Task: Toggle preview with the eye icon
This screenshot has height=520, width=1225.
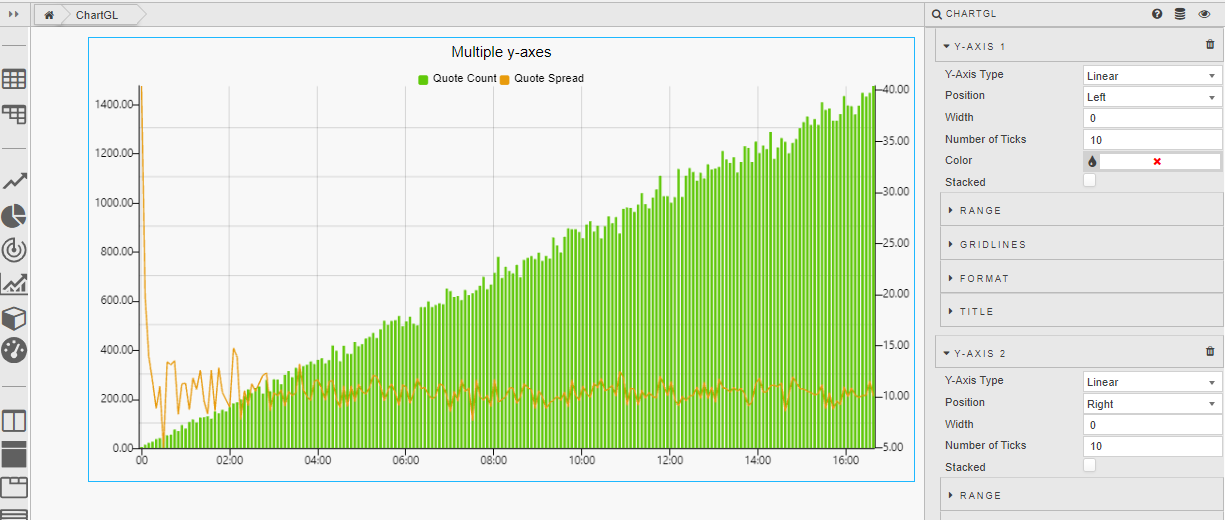Action: (x=1204, y=14)
